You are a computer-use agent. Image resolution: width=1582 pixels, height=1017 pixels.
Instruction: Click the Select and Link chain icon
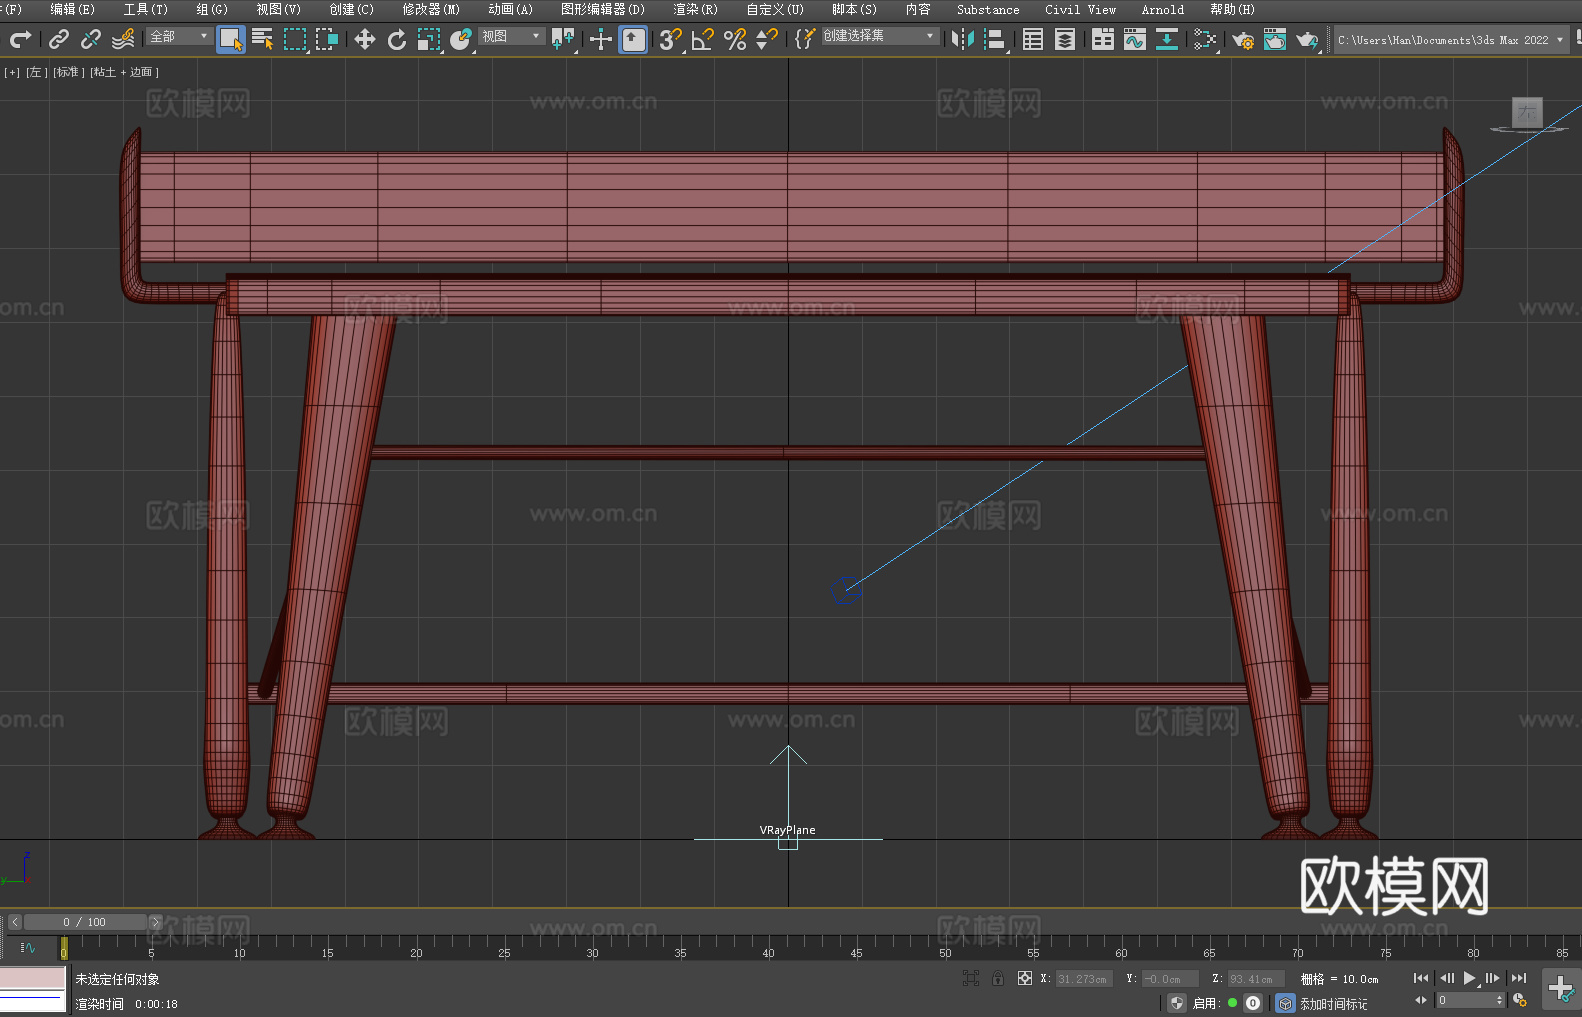tap(59, 39)
